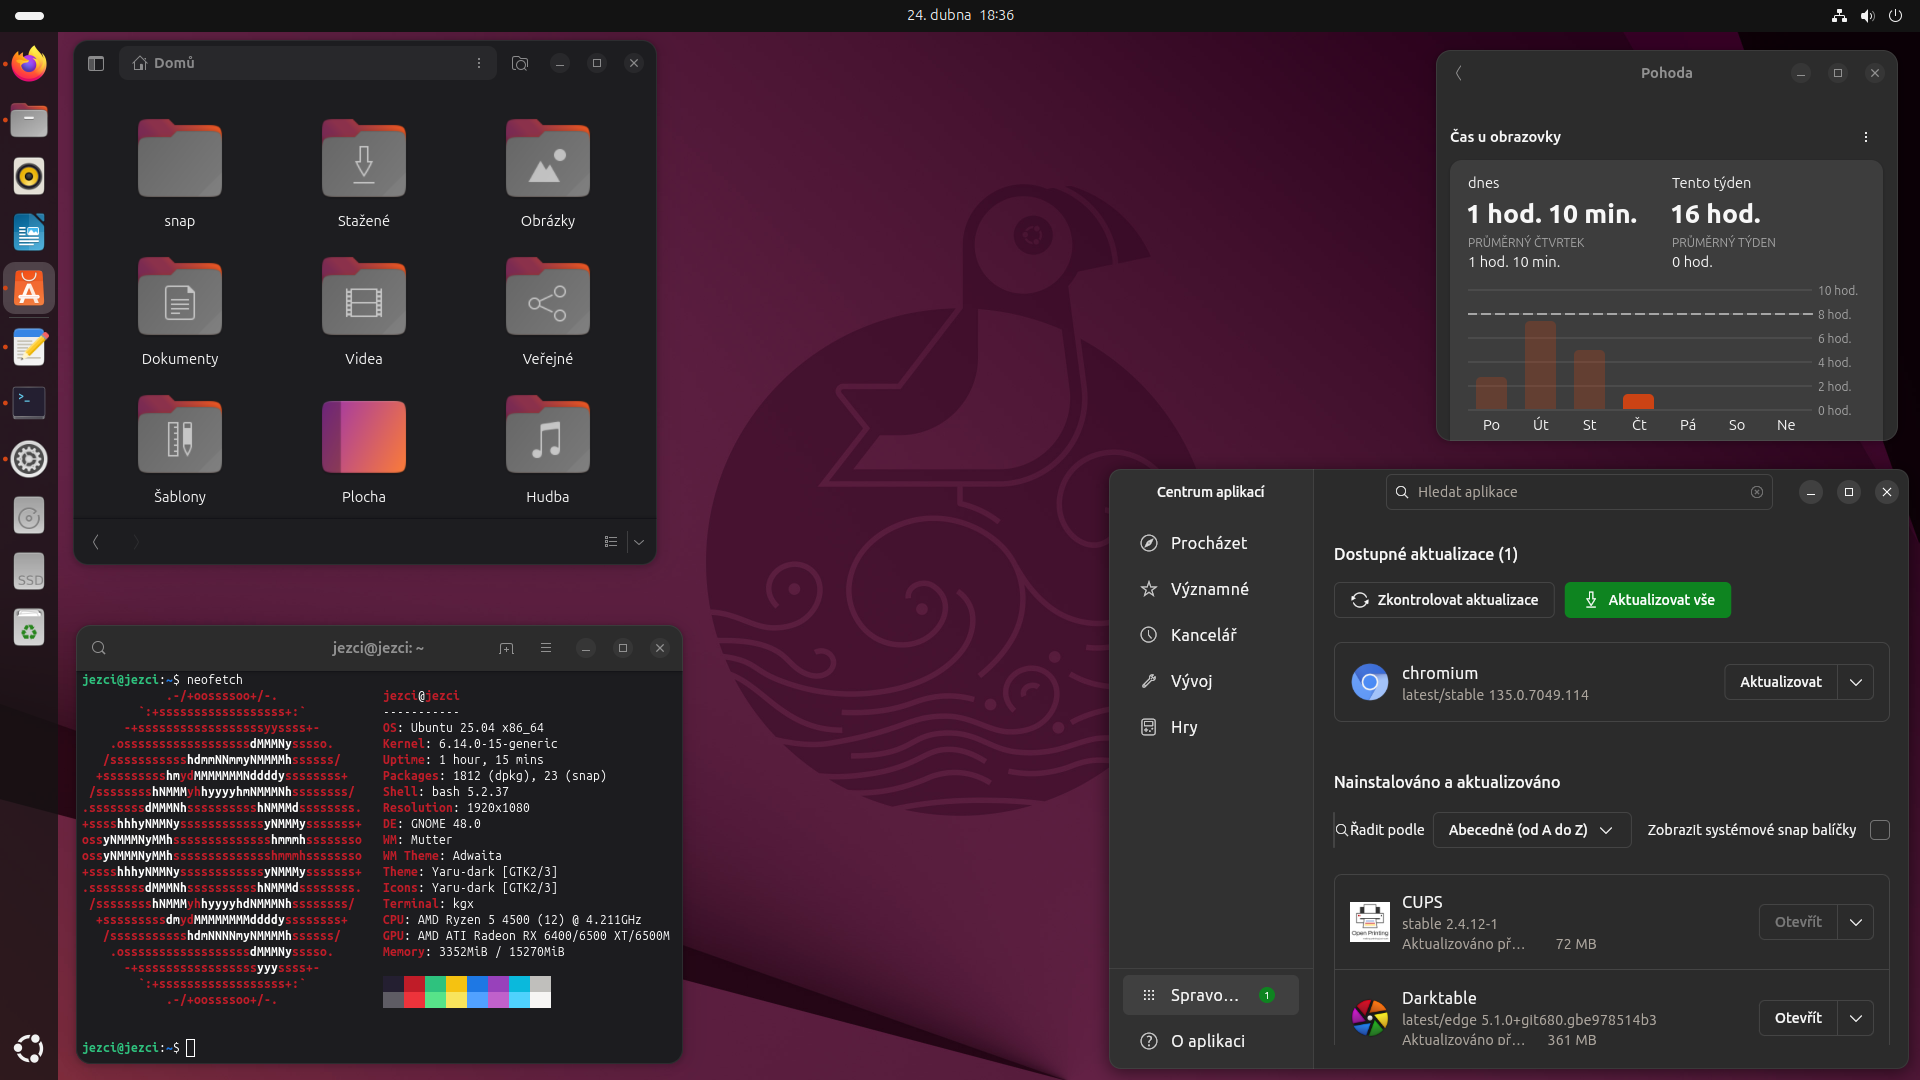Screen dimensions: 1920x1080
Task: Open Rhythmbox from the dock
Action: 29,176
